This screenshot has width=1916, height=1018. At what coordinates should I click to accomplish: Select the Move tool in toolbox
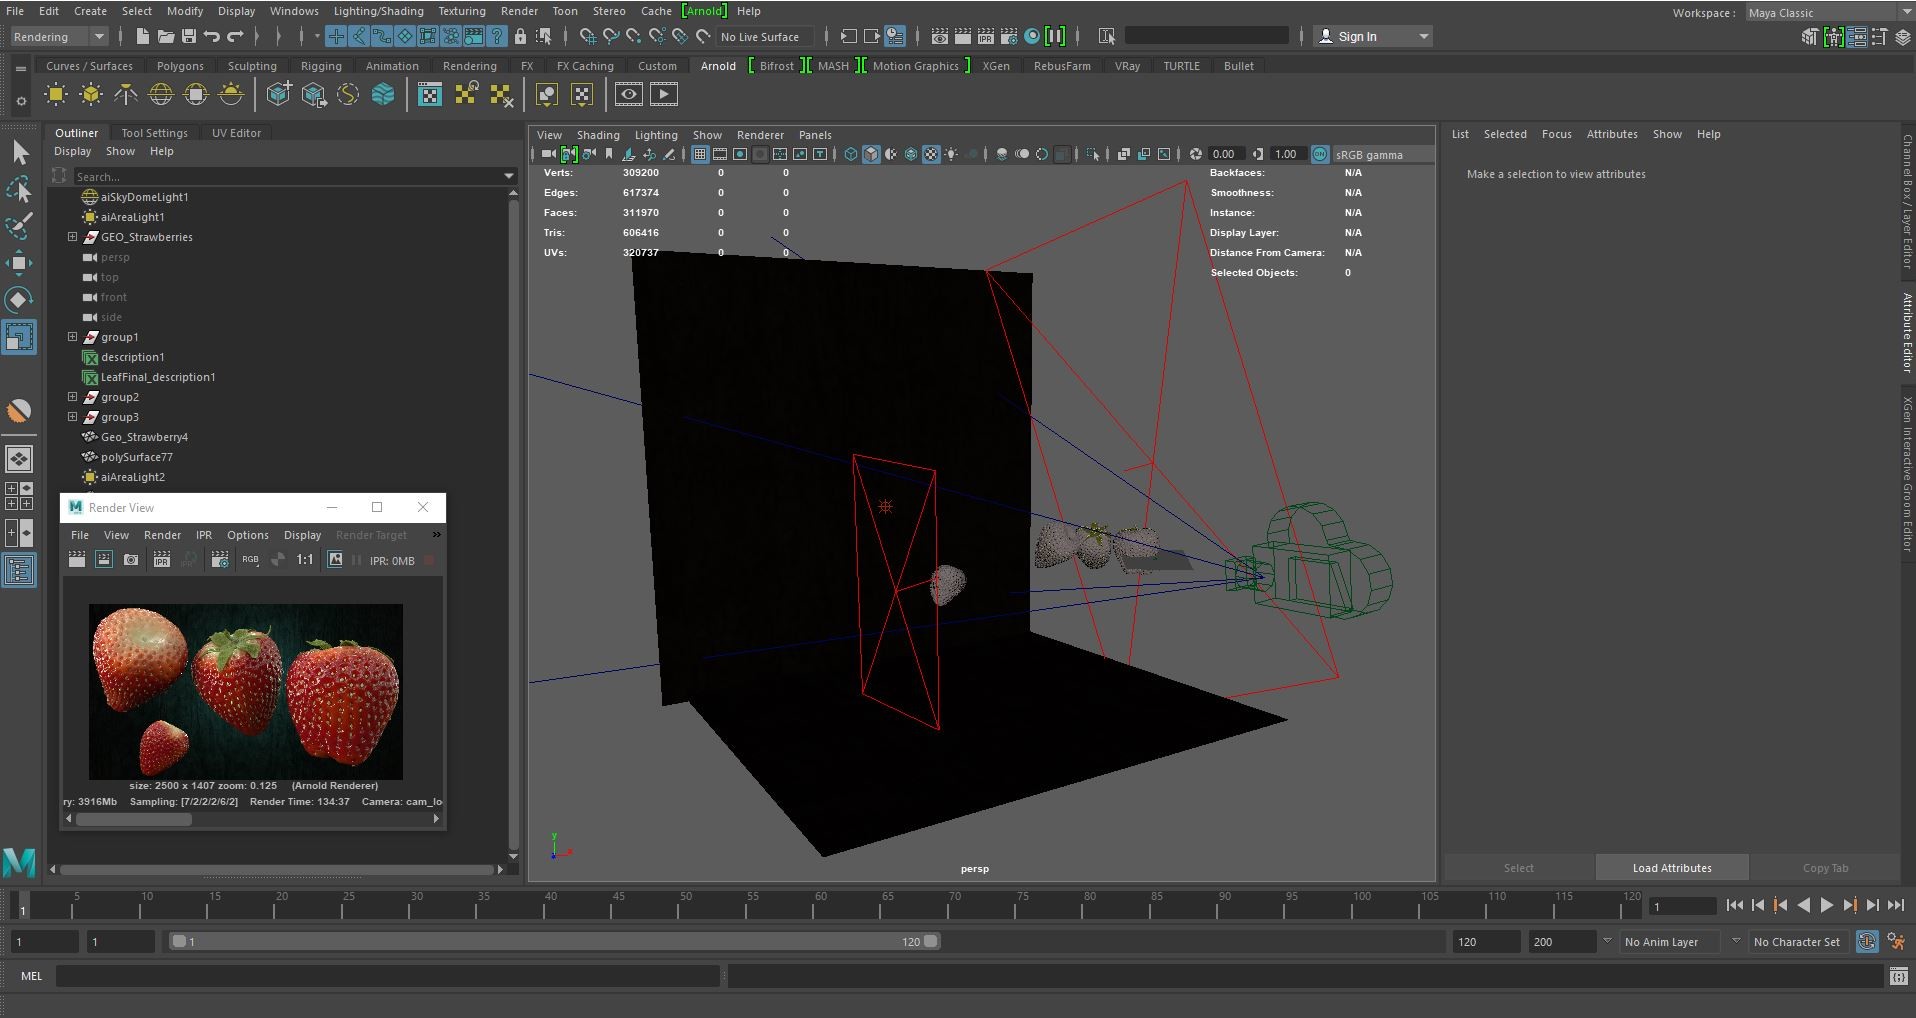click(19, 263)
